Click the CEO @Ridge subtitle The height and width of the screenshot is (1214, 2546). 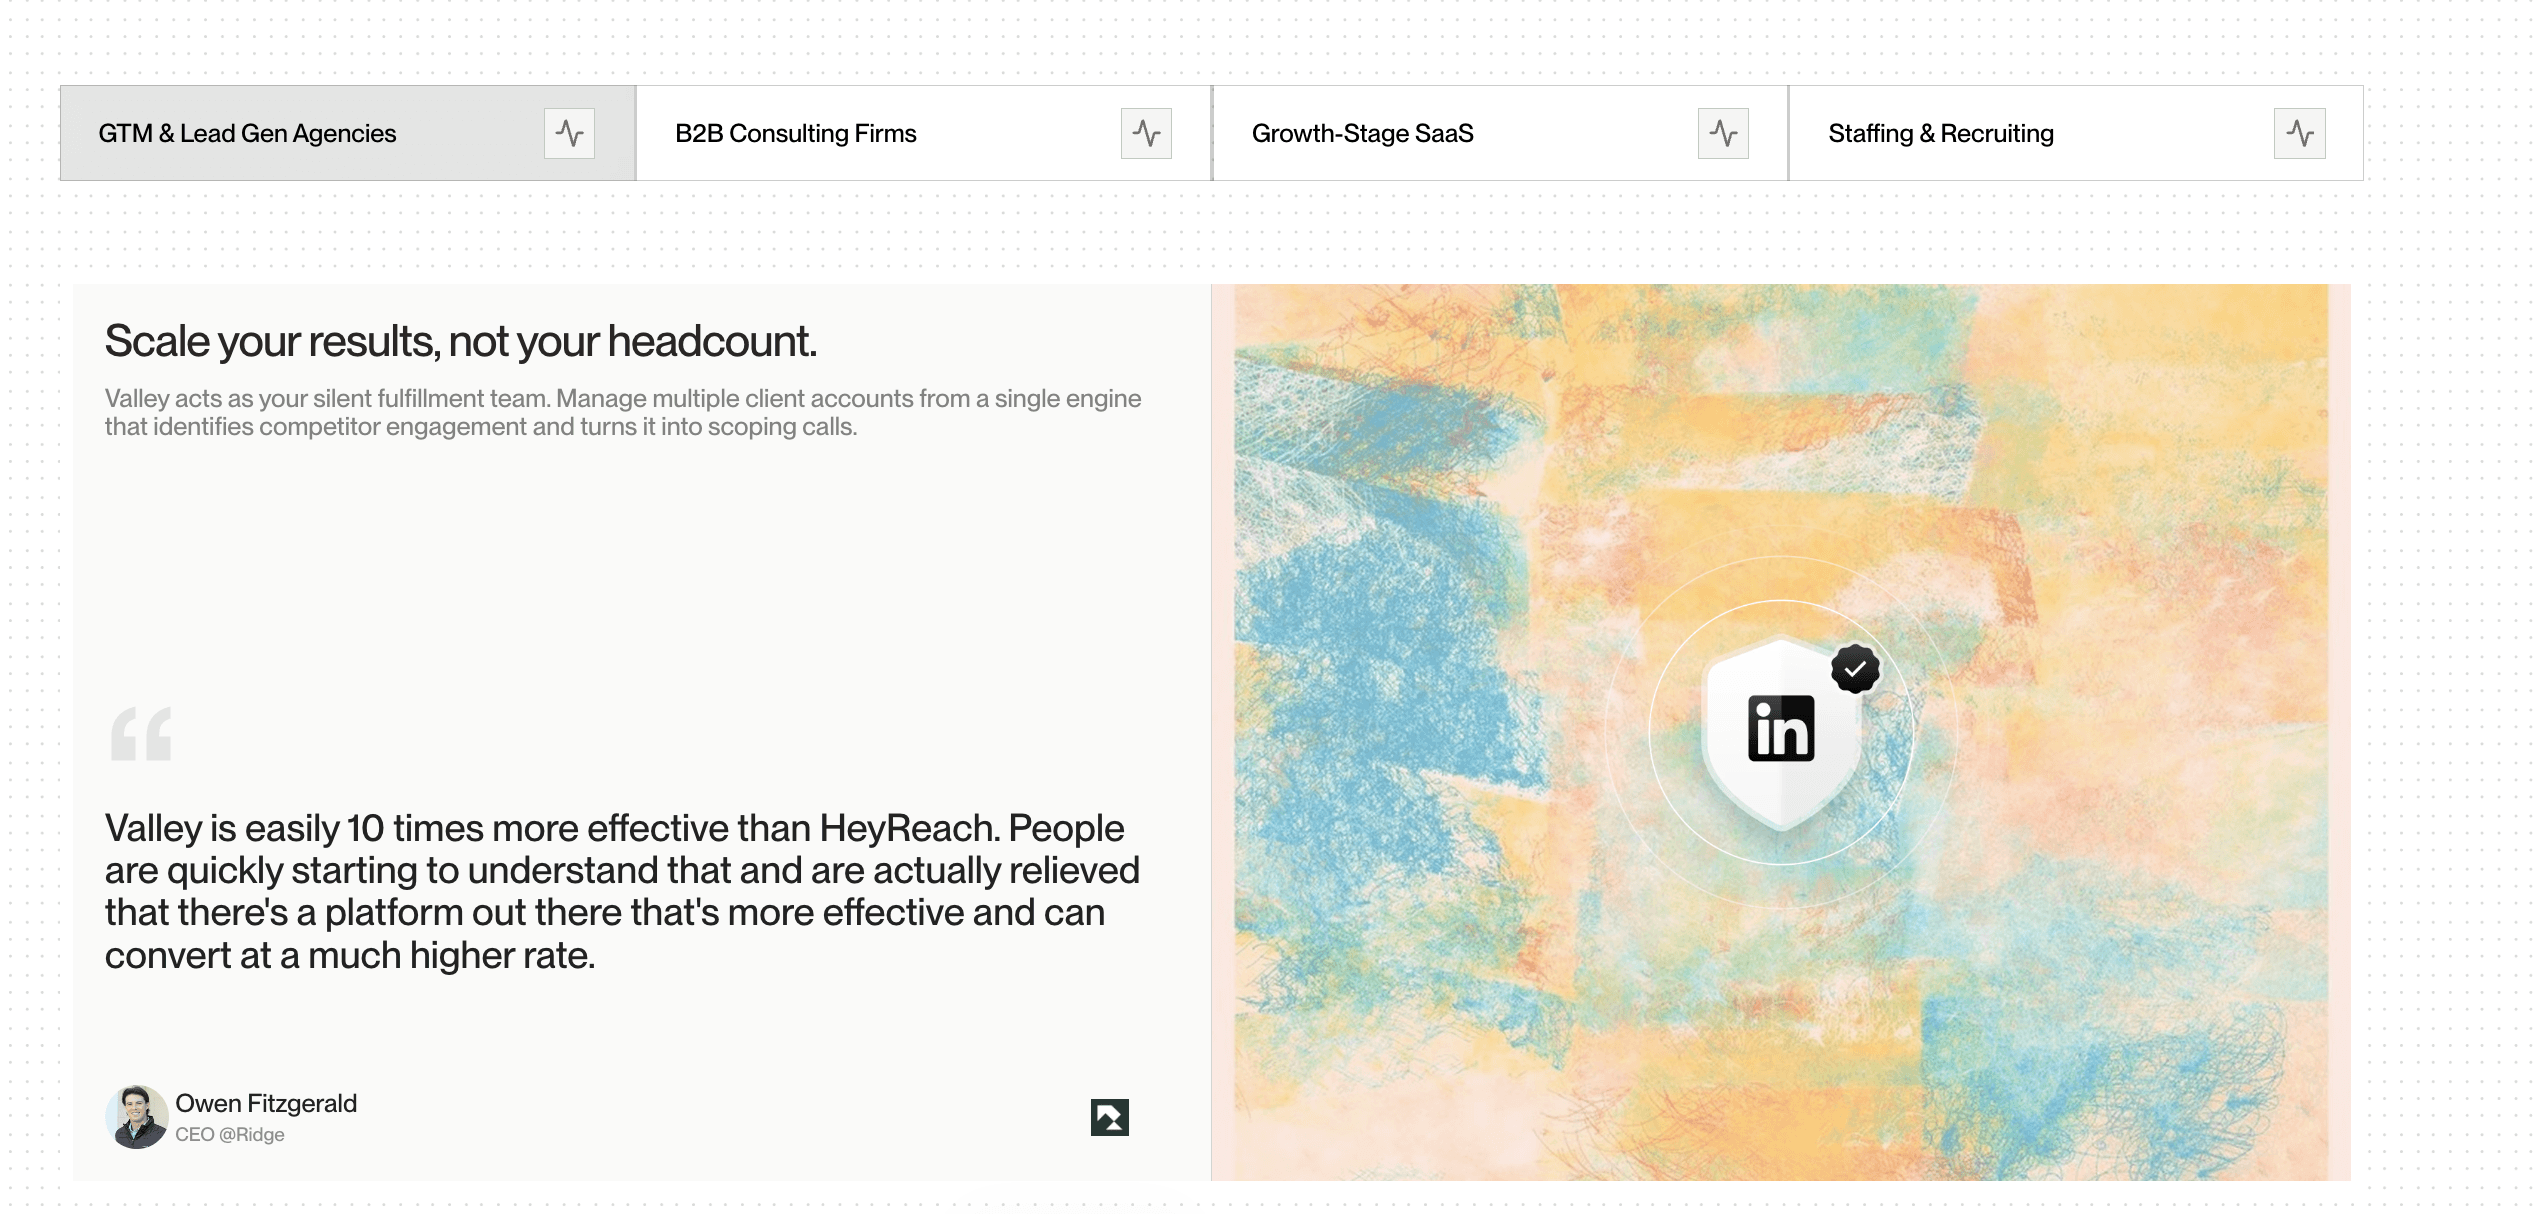point(230,1135)
